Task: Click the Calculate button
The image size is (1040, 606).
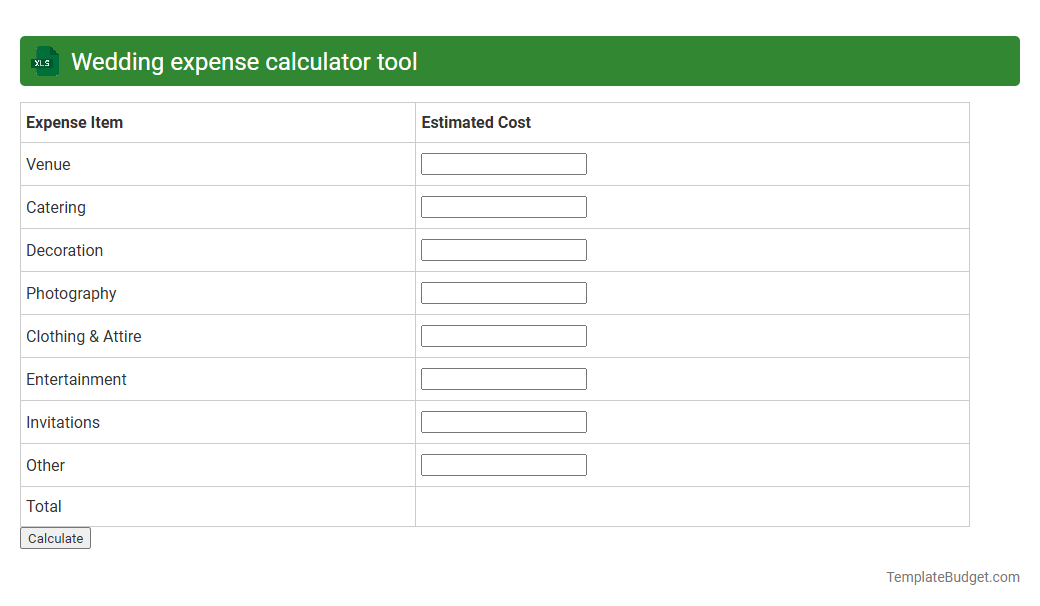Action: pyautogui.click(x=55, y=538)
